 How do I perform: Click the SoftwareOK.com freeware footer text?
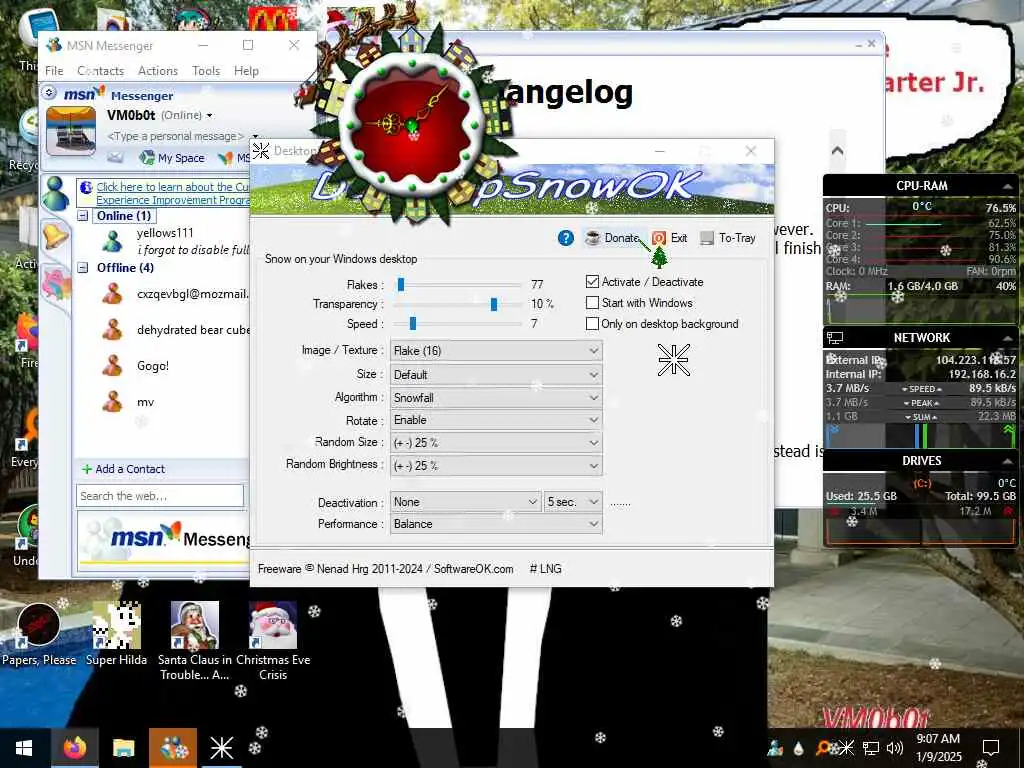click(385, 569)
